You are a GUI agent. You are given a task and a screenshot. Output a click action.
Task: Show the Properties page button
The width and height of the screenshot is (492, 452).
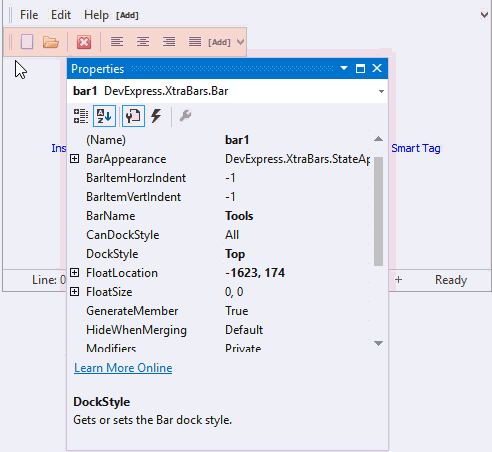tap(133, 116)
